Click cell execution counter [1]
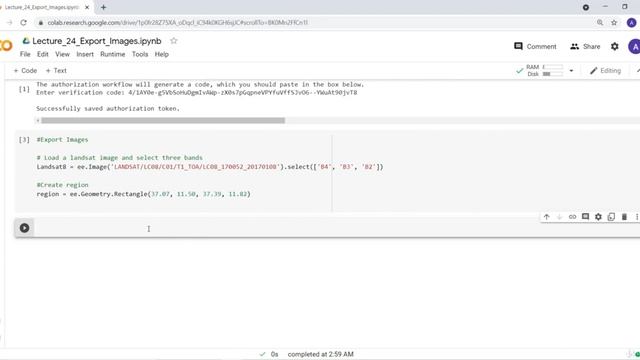 coord(24,89)
